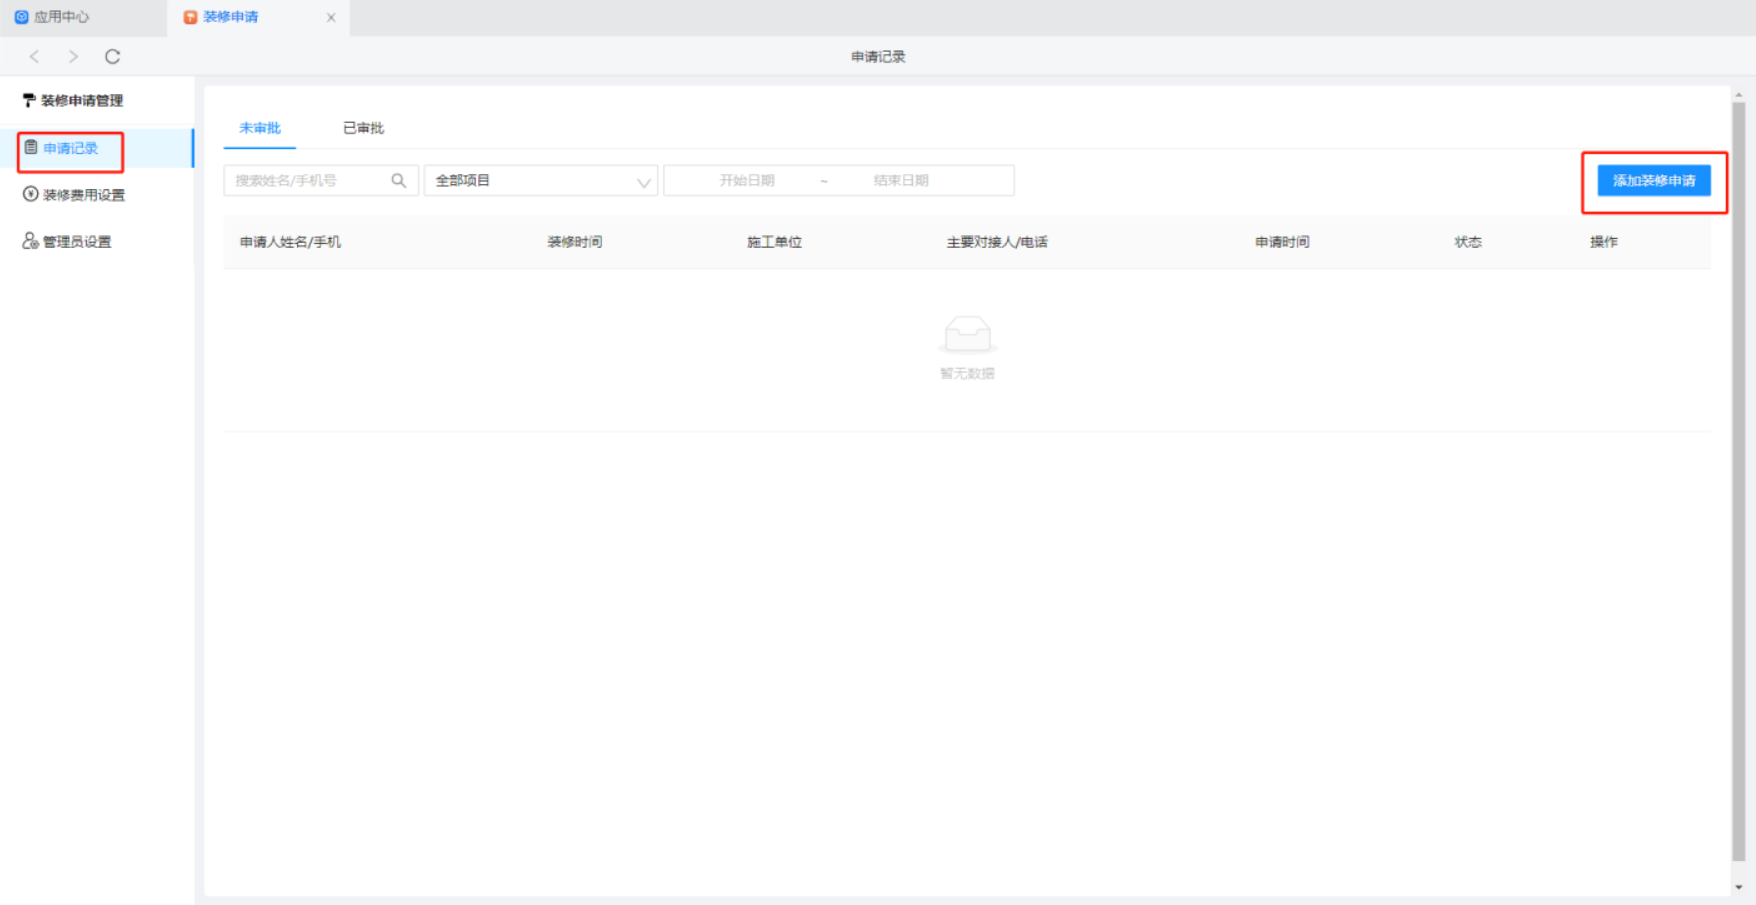Click the forward navigation arrow icon

[73, 57]
